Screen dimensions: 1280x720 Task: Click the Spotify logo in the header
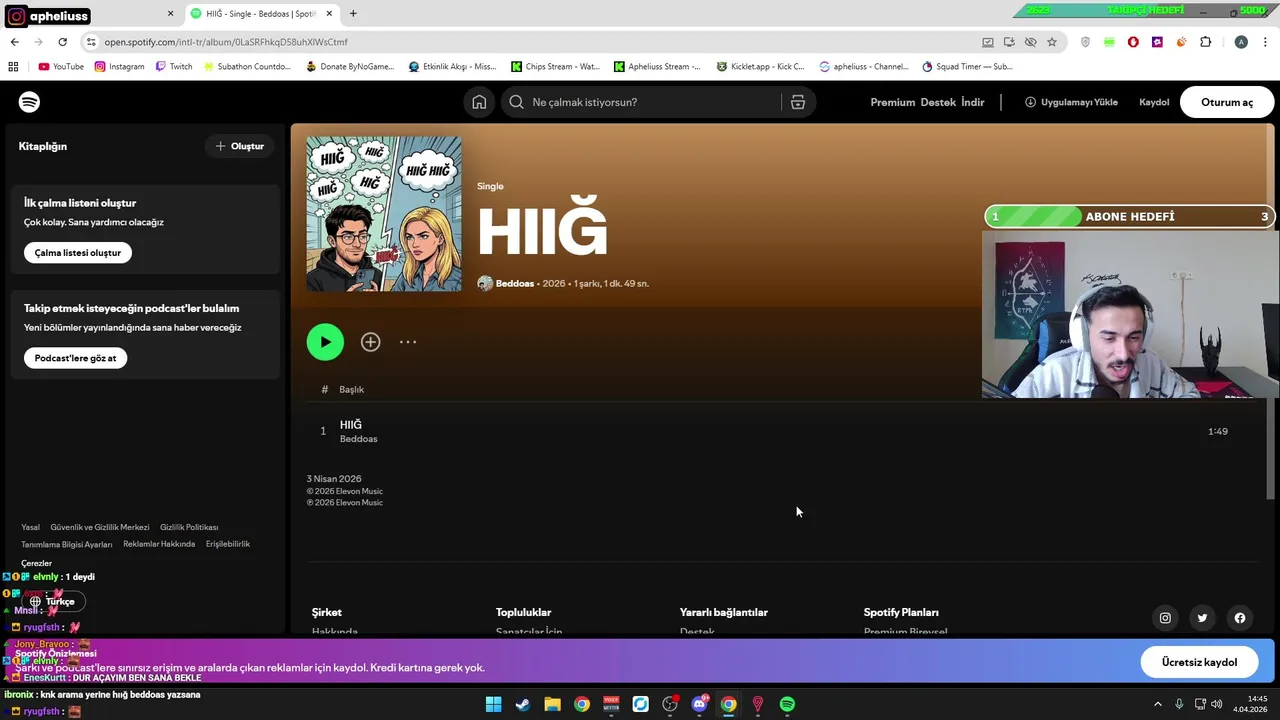29,102
